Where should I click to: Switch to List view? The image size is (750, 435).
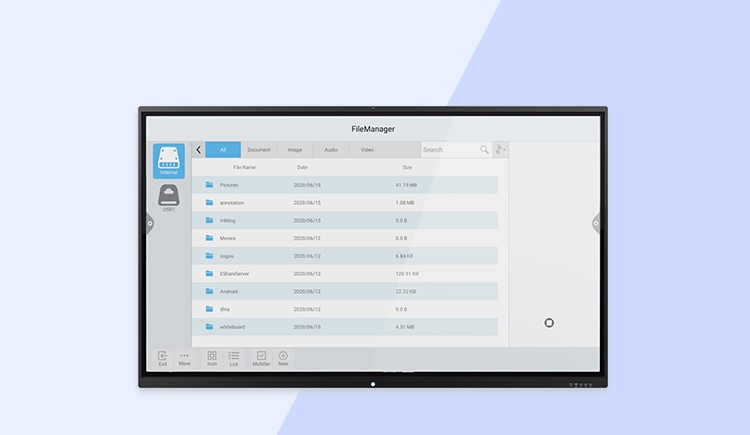click(234, 357)
